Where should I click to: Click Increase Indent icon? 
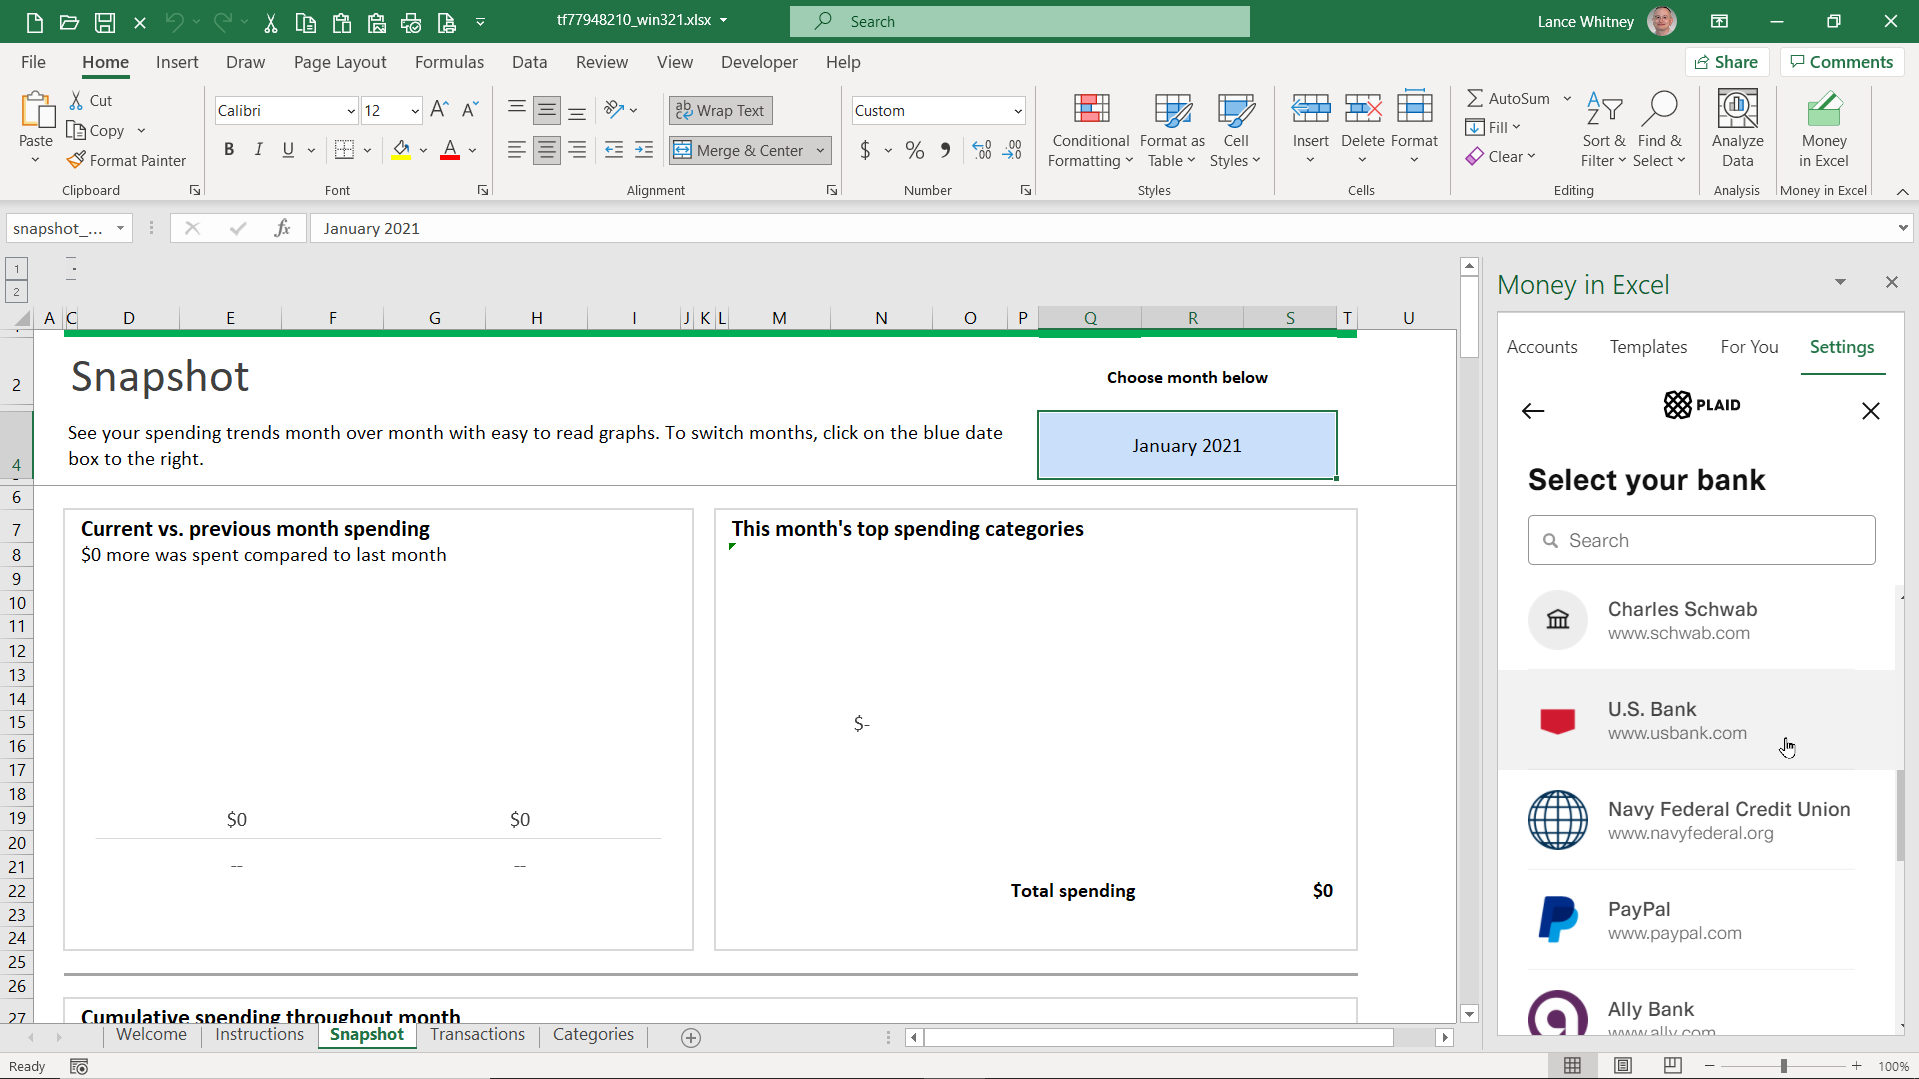point(644,150)
